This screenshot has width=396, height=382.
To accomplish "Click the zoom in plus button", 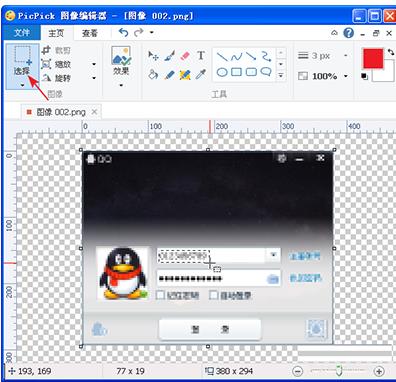I will 379,371.
